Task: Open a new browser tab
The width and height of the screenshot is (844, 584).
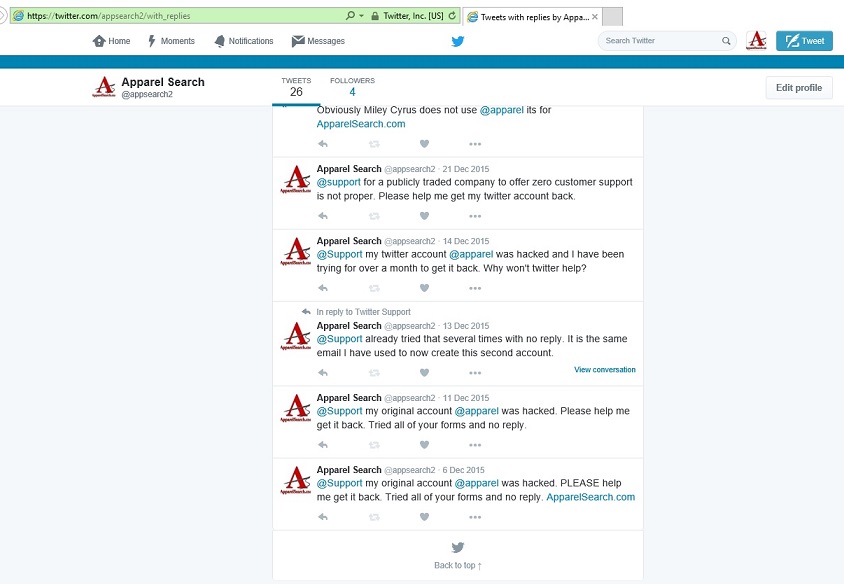Action: [613, 17]
